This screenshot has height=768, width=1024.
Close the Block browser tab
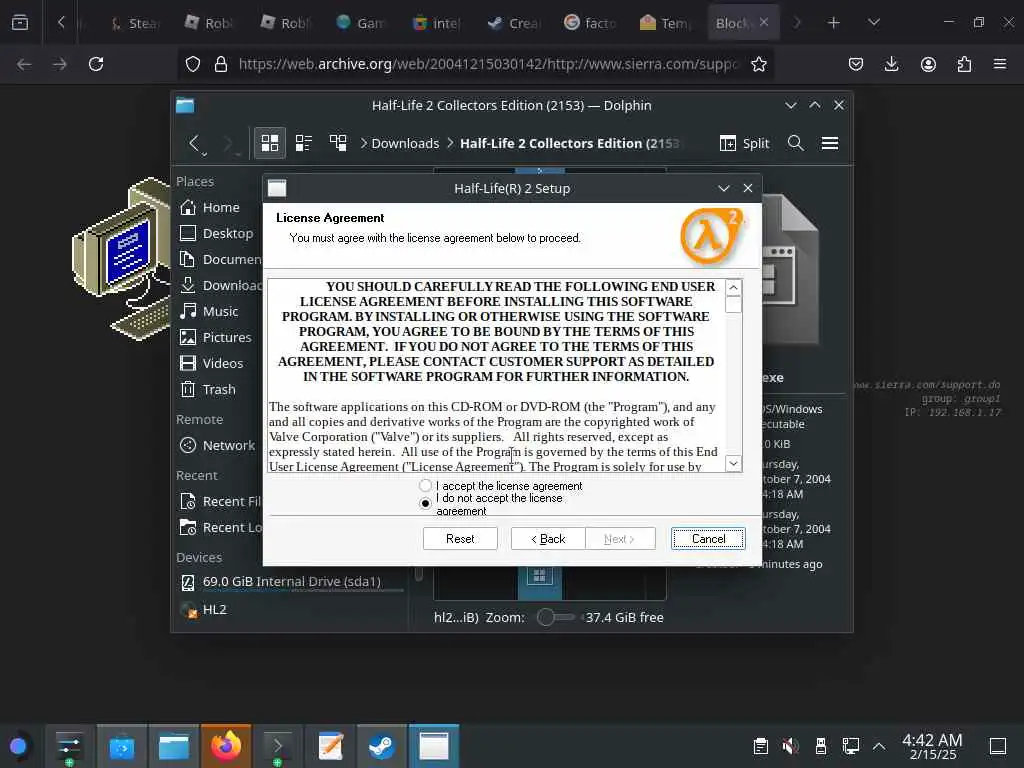764,22
